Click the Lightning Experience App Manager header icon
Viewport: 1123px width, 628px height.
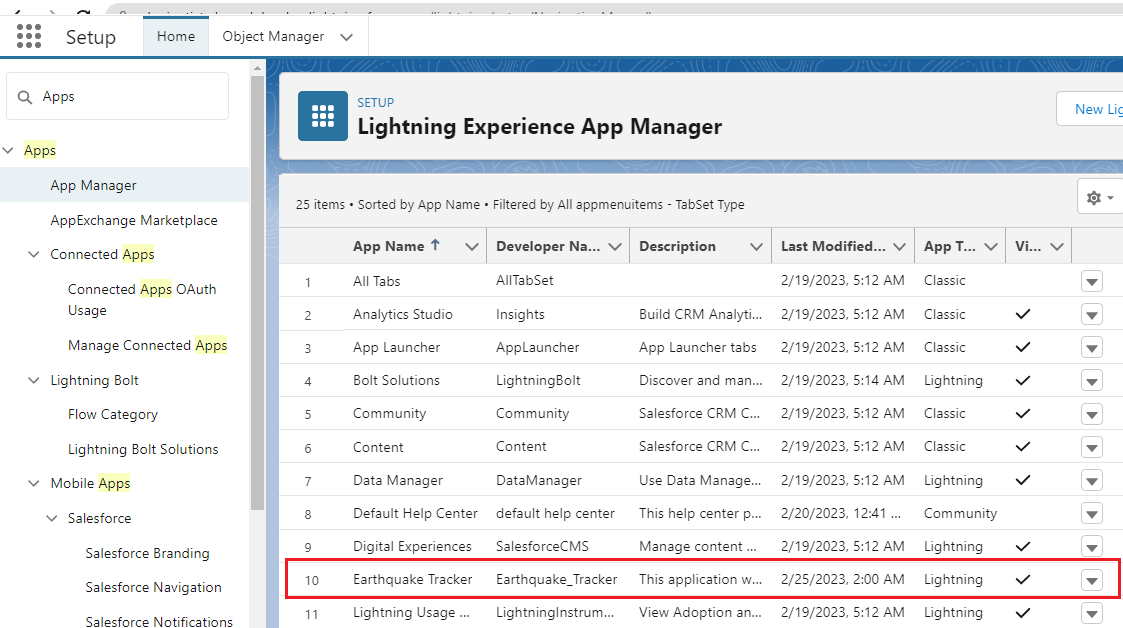point(323,116)
